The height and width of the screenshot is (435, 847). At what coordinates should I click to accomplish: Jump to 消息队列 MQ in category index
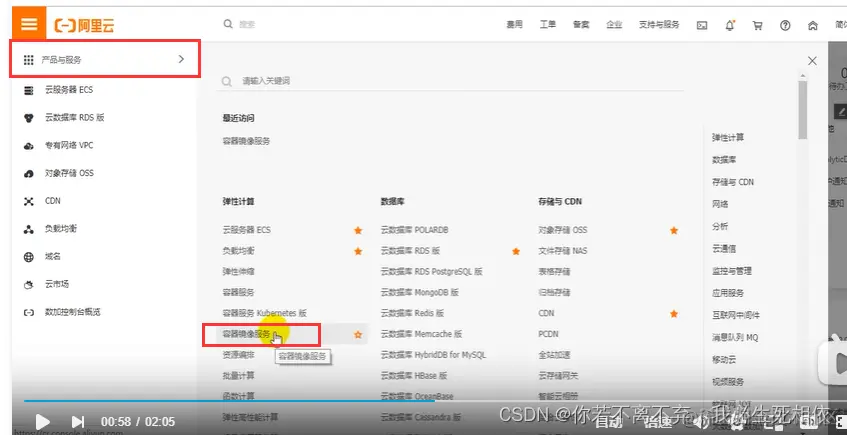click(735, 337)
